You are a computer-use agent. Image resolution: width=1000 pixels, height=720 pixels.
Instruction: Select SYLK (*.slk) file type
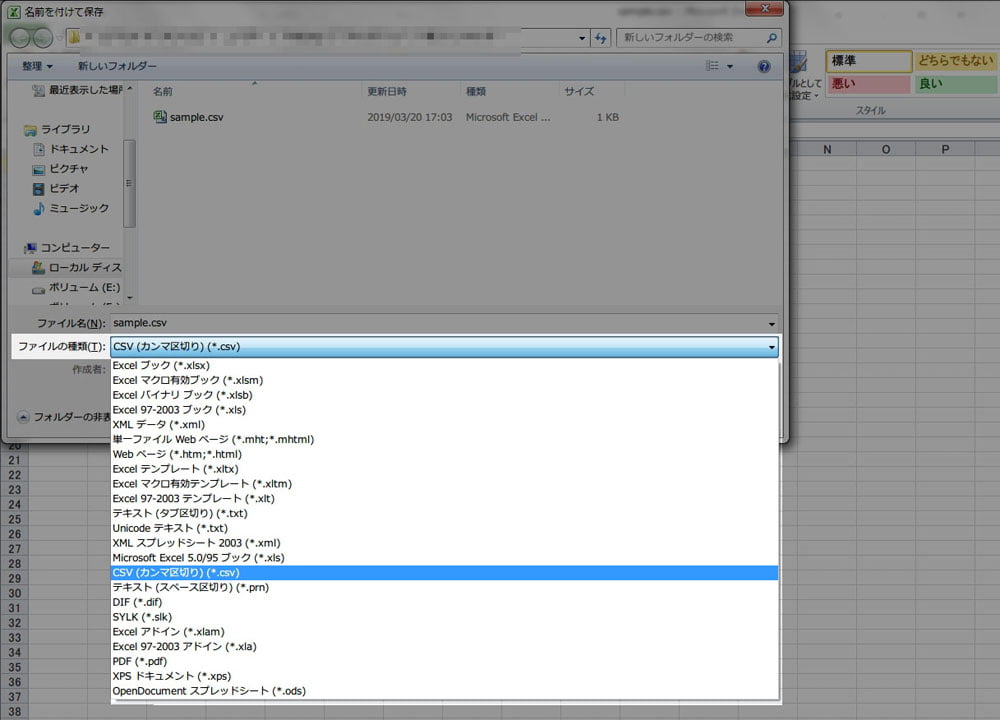[445, 617]
